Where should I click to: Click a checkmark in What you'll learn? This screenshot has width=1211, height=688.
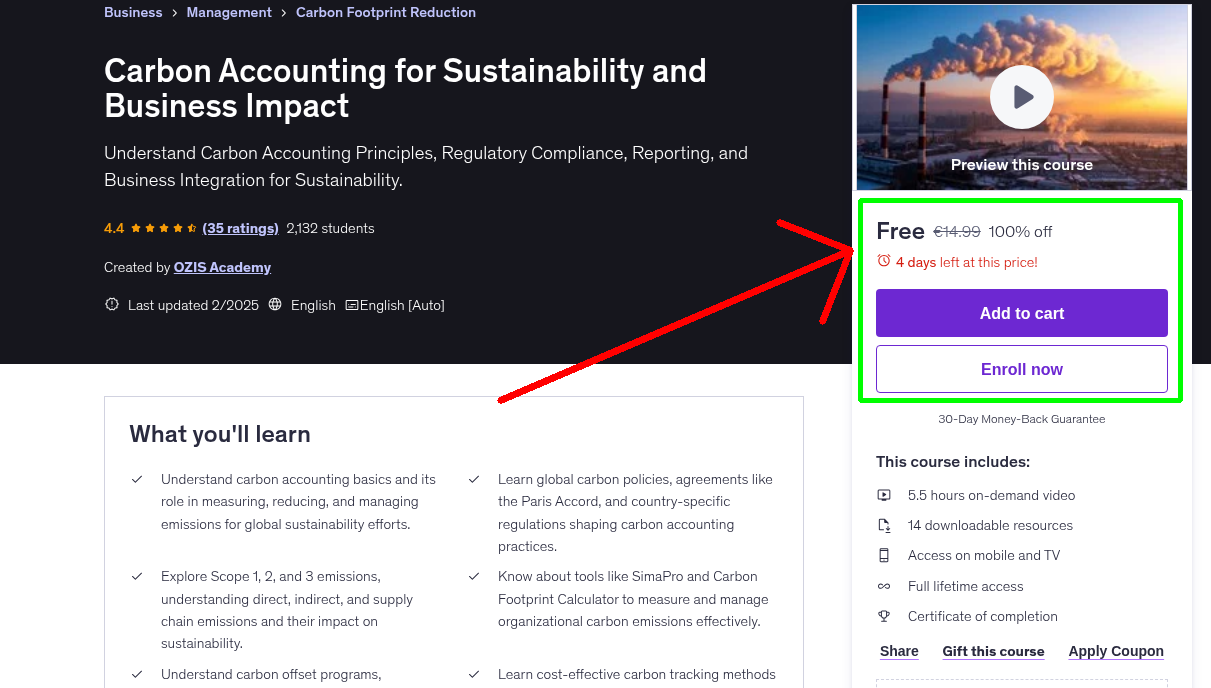click(x=137, y=479)
